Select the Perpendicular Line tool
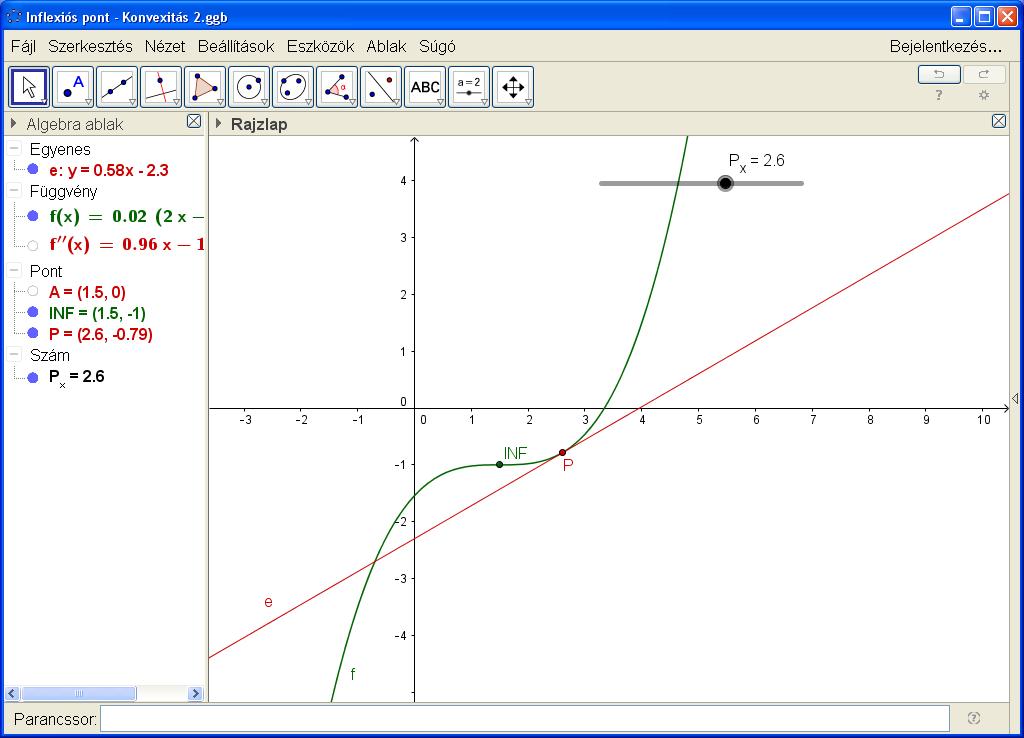 [161, 87]
